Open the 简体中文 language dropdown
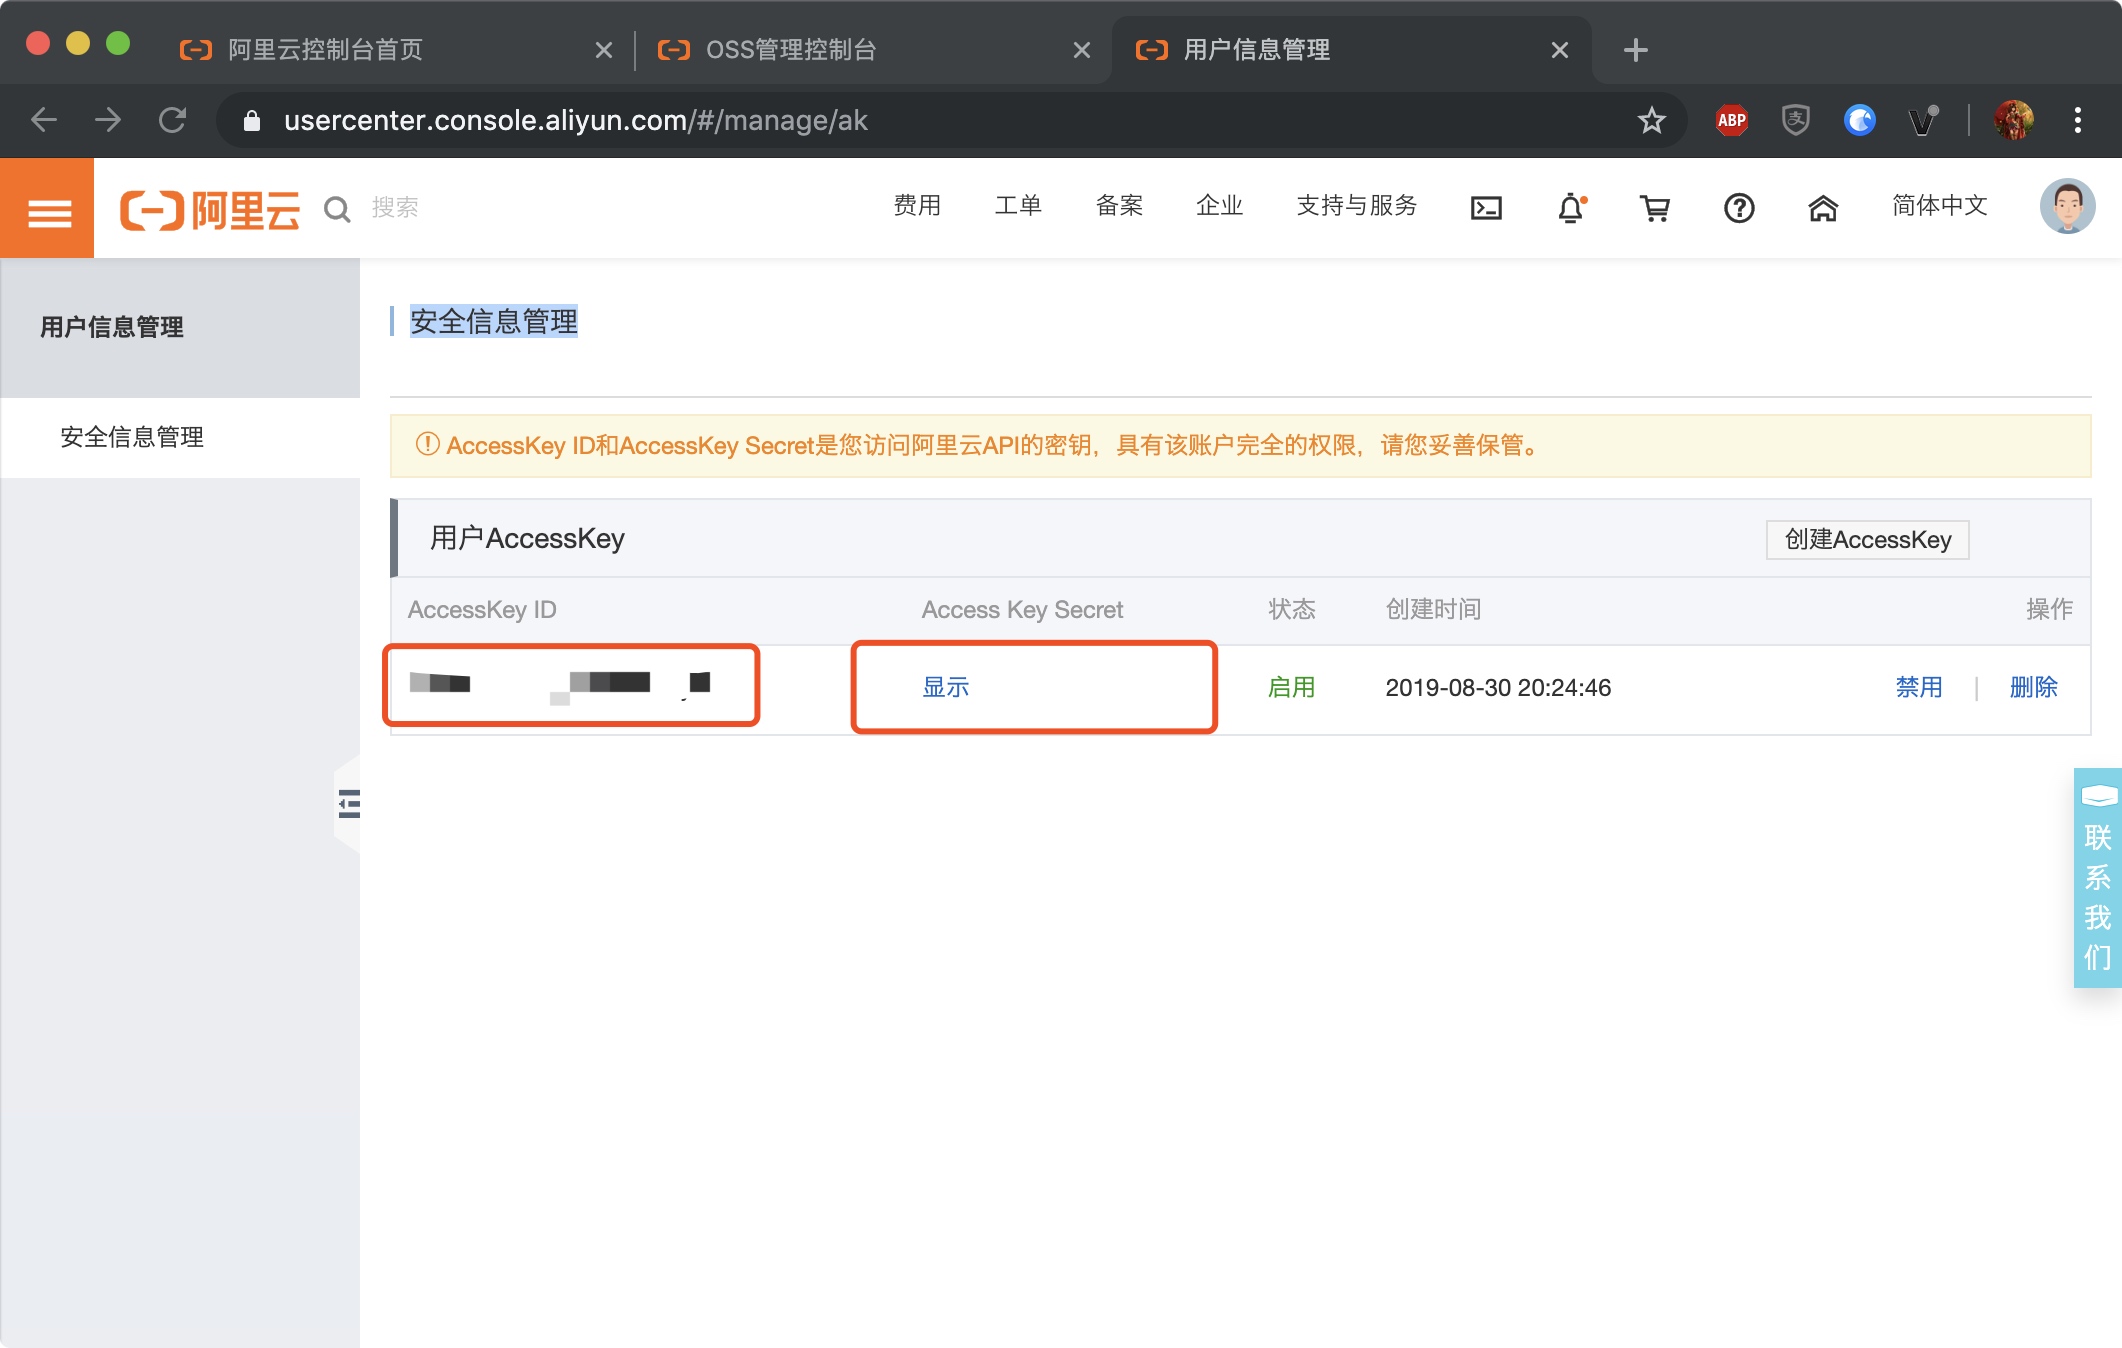The width and height of the screenshot is (2122, 1348). pos(1939,206)
